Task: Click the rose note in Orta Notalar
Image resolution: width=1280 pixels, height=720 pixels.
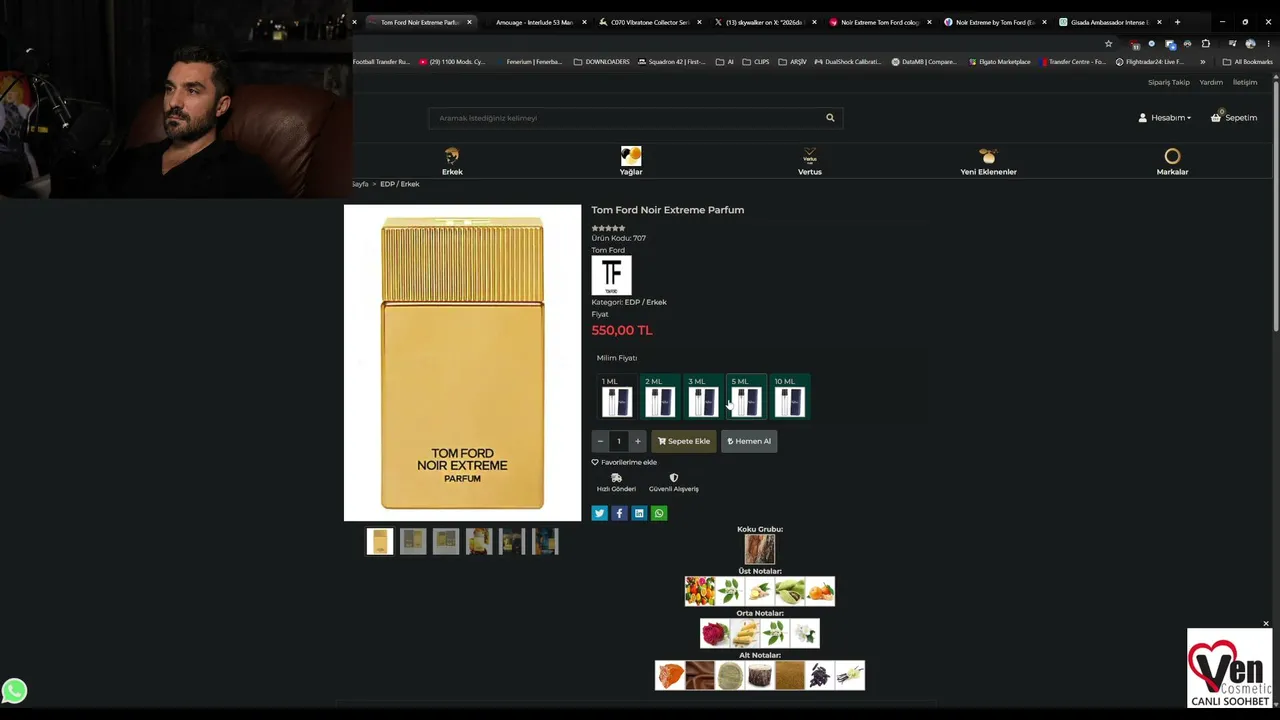Action: coord(715,633)
